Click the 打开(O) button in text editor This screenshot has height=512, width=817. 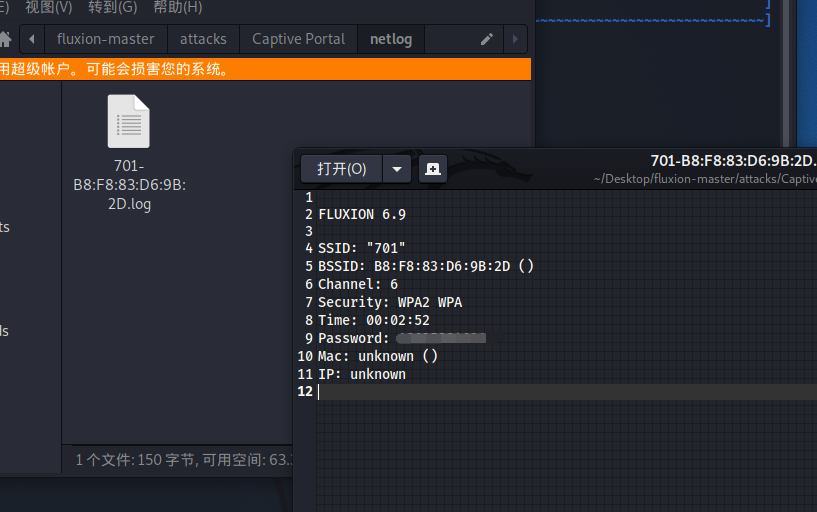pyautogui.click(x=342, y=169)
